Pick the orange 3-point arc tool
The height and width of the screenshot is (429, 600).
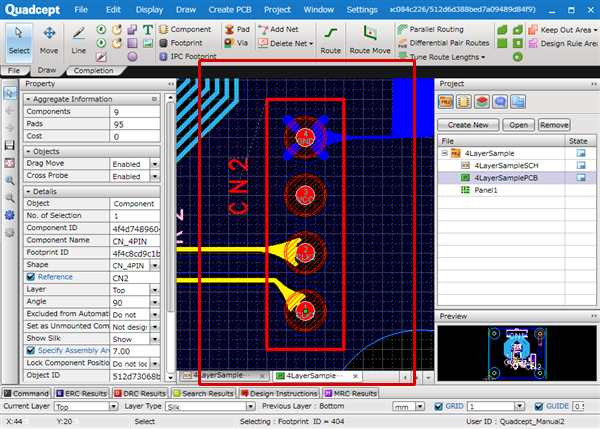tap(117, 43)
